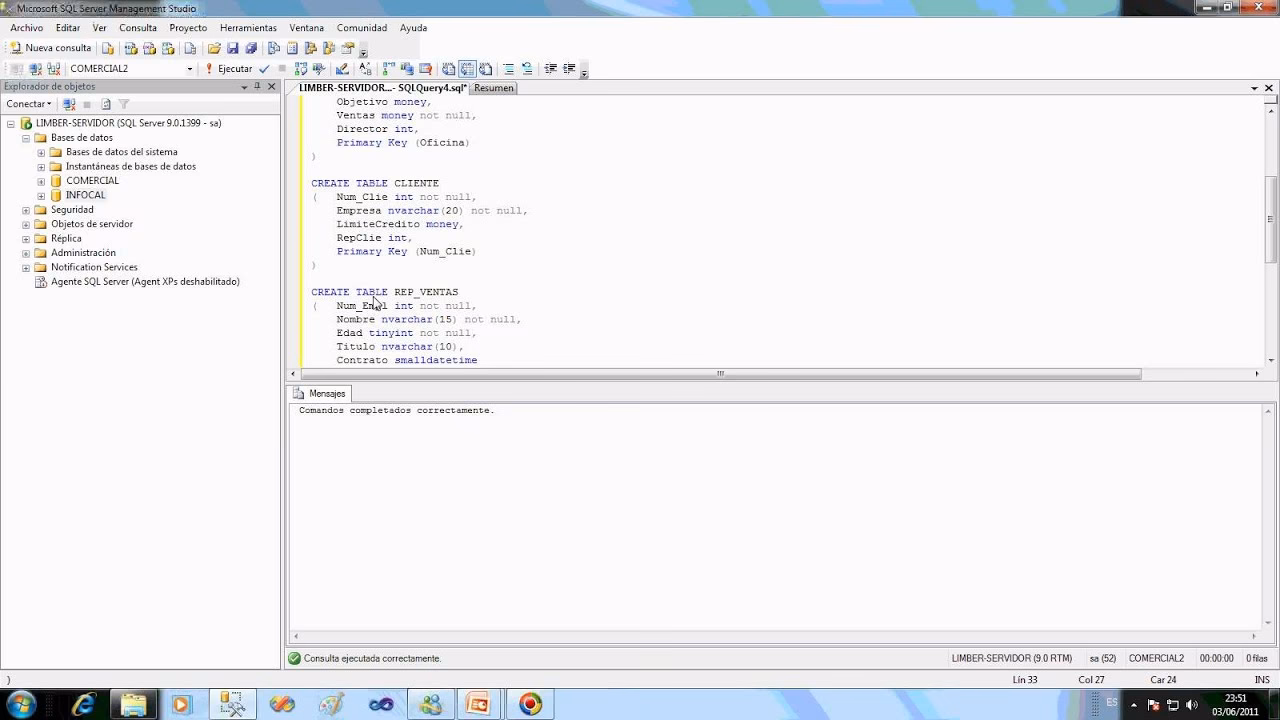Click the Ejecutar button

(x=229, y=69)
